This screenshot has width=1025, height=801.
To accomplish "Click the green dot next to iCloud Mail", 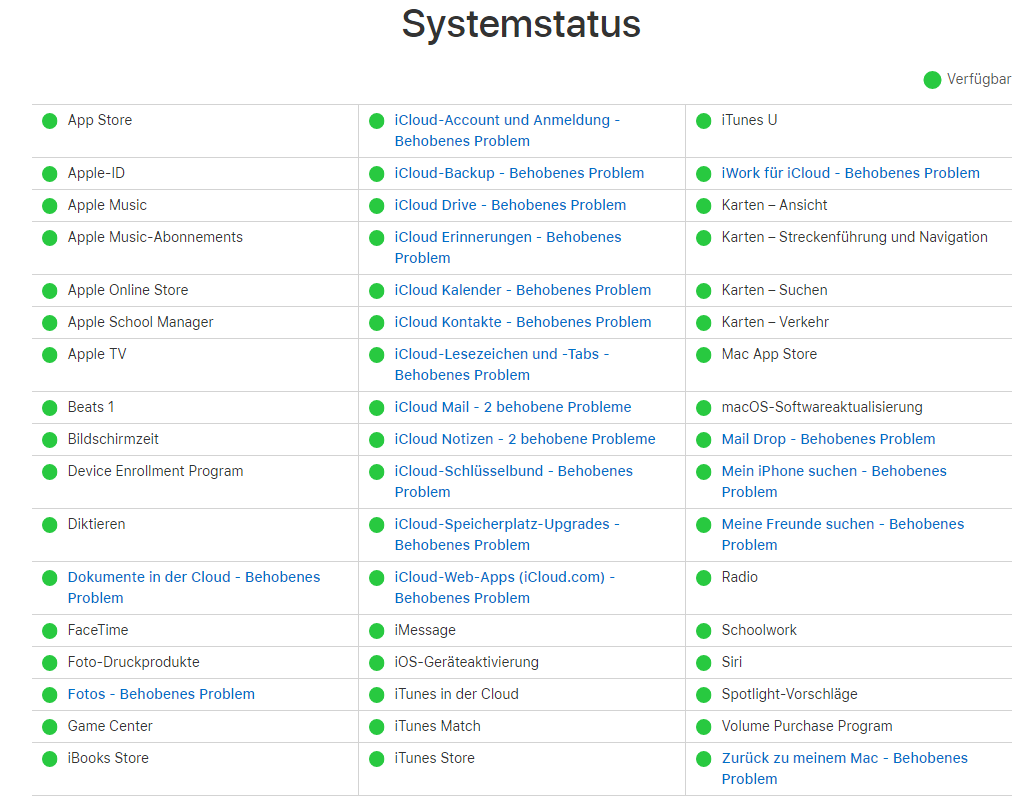I will (377, 408).
